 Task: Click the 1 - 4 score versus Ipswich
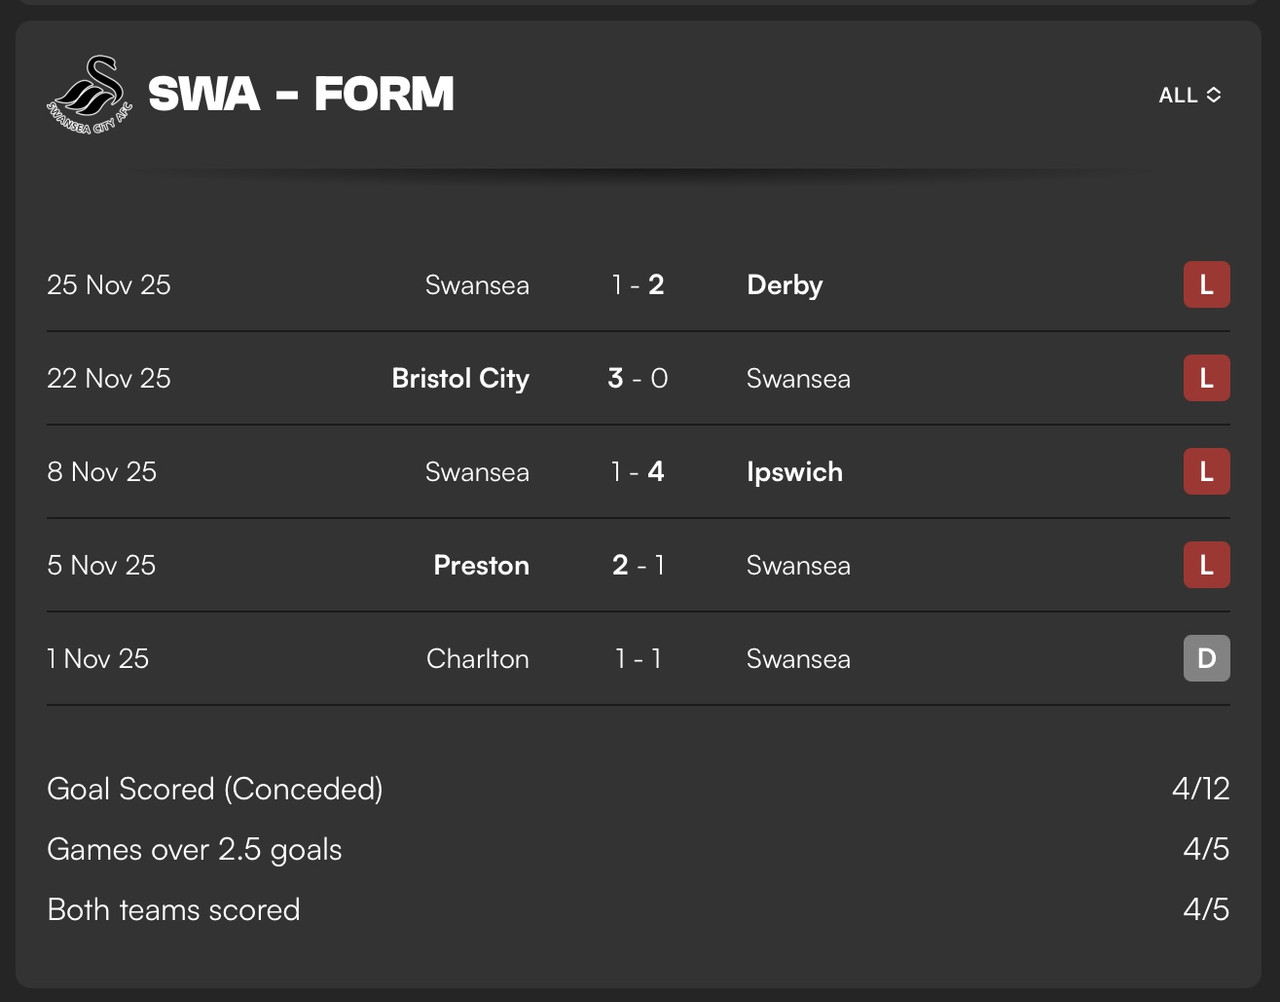(638, 472)
